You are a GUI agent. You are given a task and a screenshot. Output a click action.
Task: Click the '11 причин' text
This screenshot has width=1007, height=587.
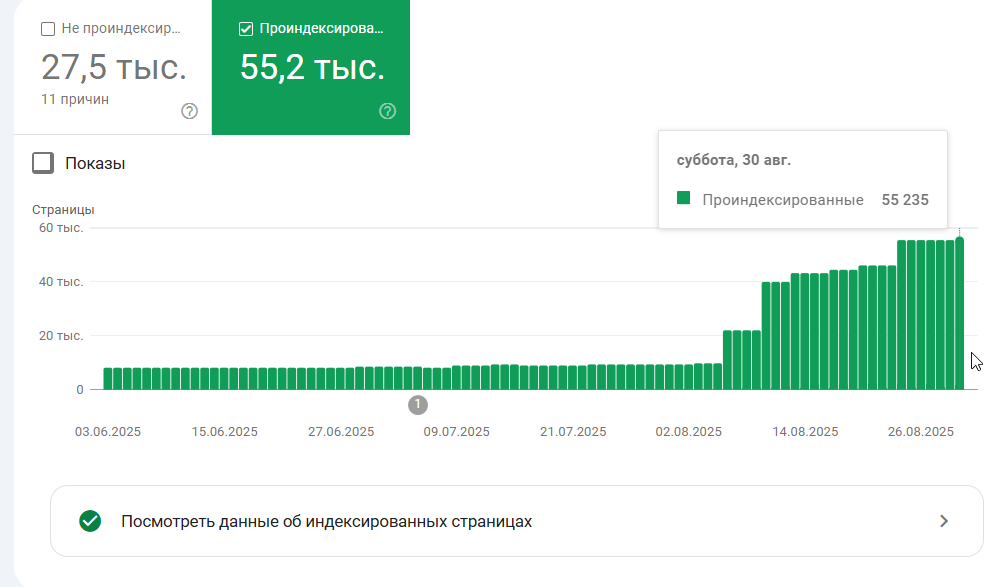[x=75, y=100]
